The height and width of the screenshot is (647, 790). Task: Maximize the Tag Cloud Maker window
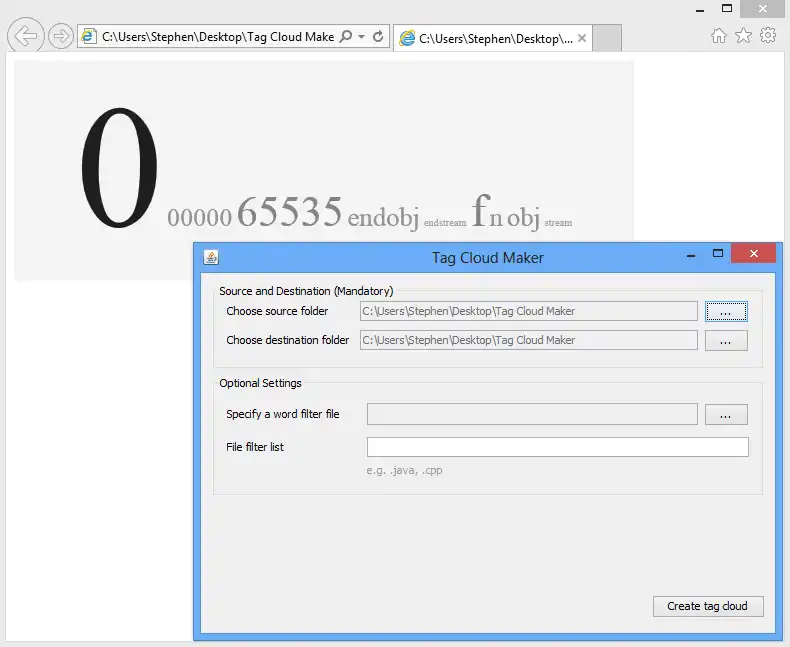(718, 254)
